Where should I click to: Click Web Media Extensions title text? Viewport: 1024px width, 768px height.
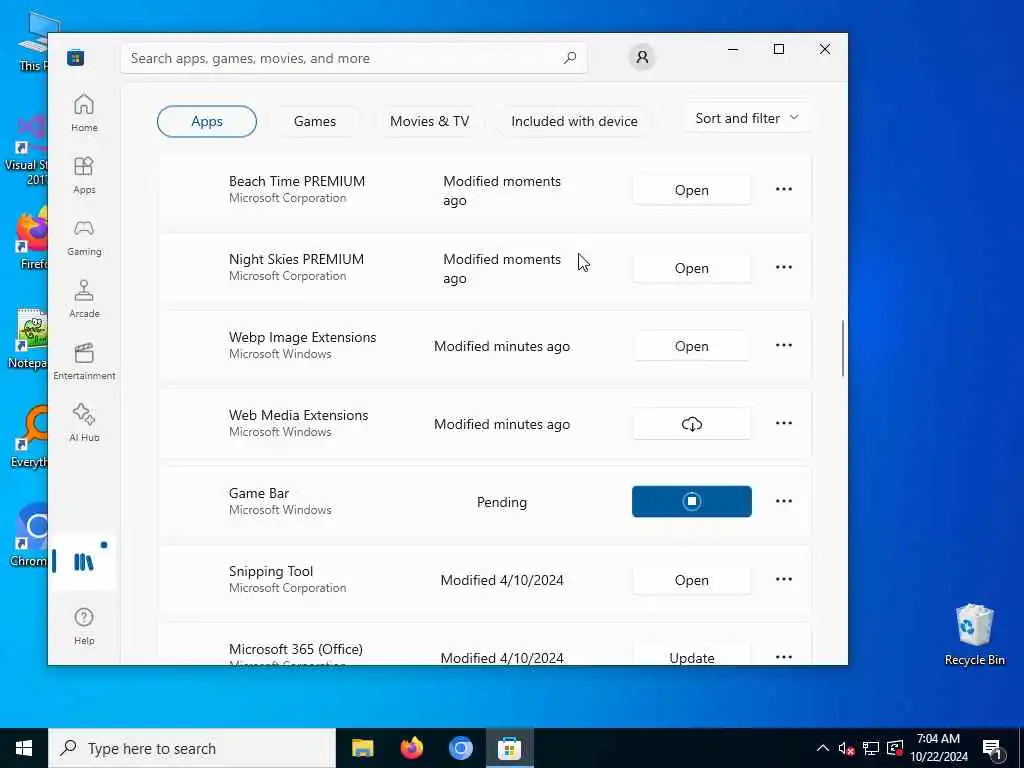tap(298, 415)
